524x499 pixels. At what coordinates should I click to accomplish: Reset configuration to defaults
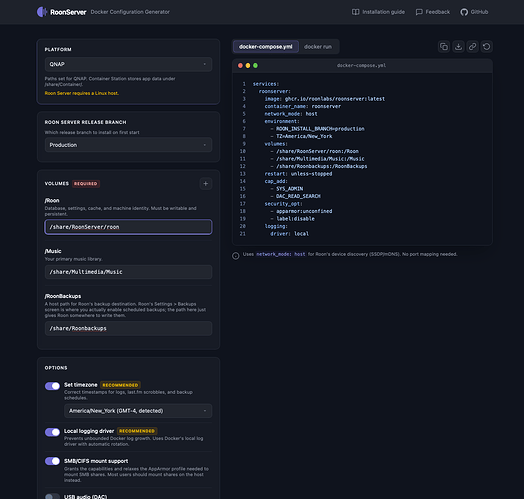click(x=487, y=46)
